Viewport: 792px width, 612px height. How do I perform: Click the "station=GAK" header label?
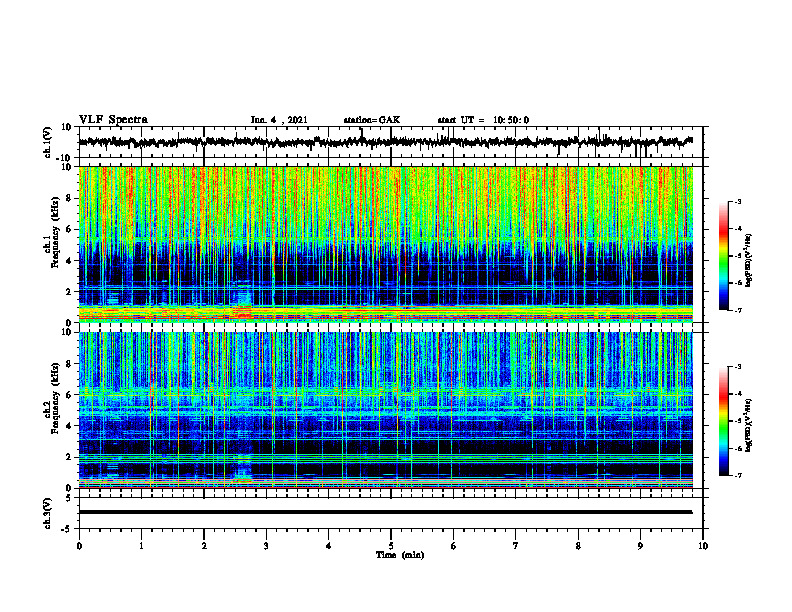372,120
